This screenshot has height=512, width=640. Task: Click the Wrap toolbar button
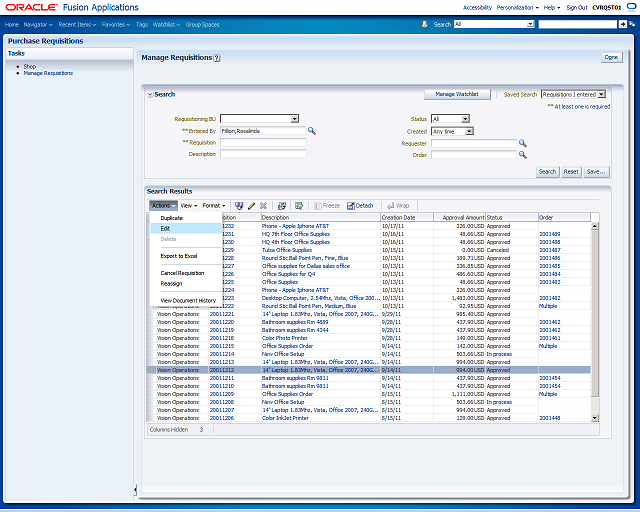pyautogui.click(x=398, y=206)
